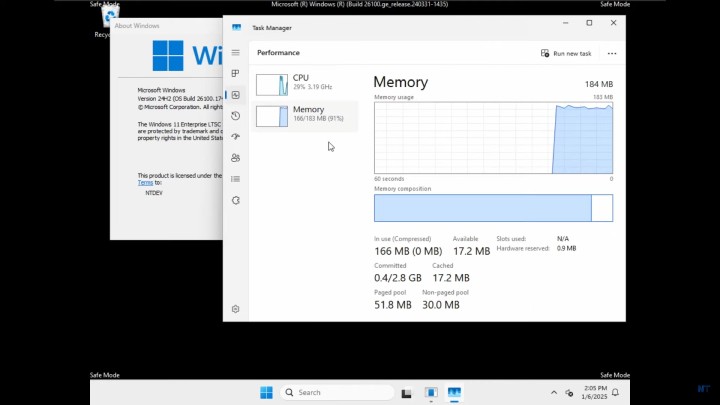Screen dimensions: 720x405
Task: Switch to the Users page icon
Action: 236,157
